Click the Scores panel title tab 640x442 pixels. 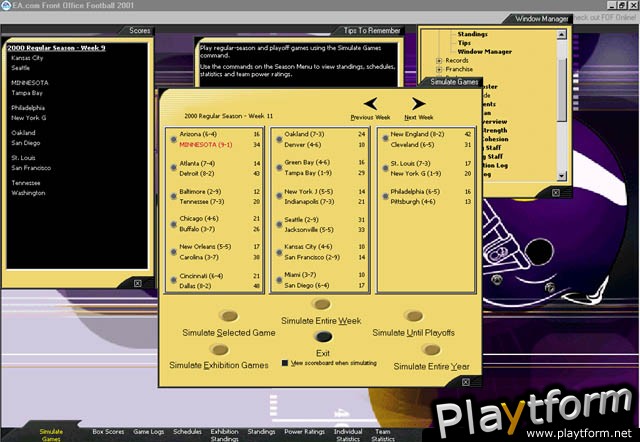click(140, 30)
